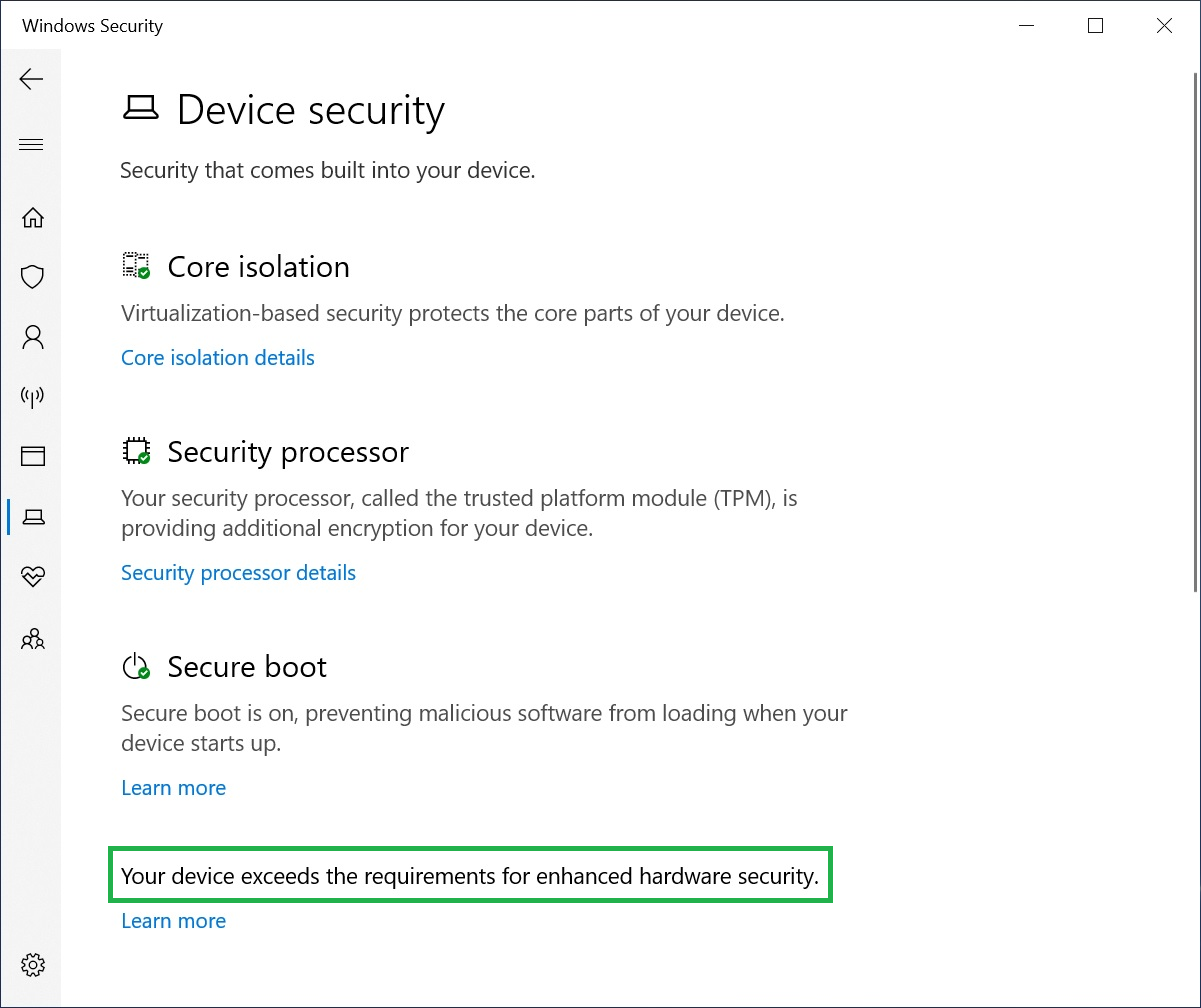
Task: Expand the navigation sidebar with hamburger menu
Action: pyautogui.click(x=31, y=144)
